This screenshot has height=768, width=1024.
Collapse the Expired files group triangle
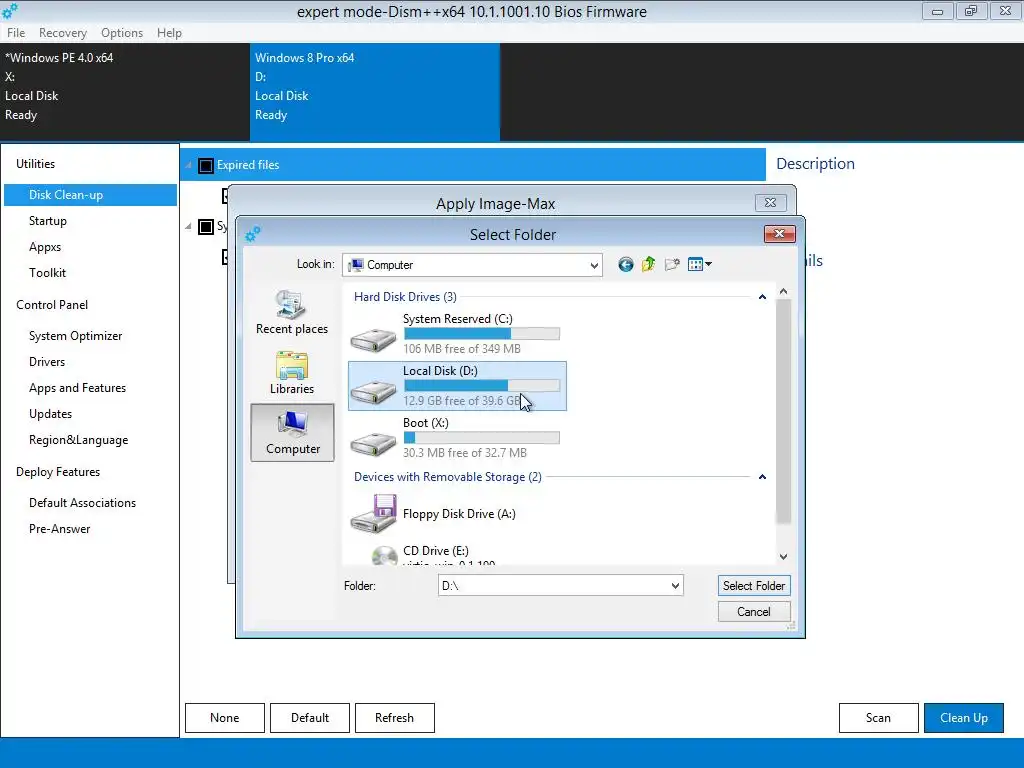[x=188, y=165]
